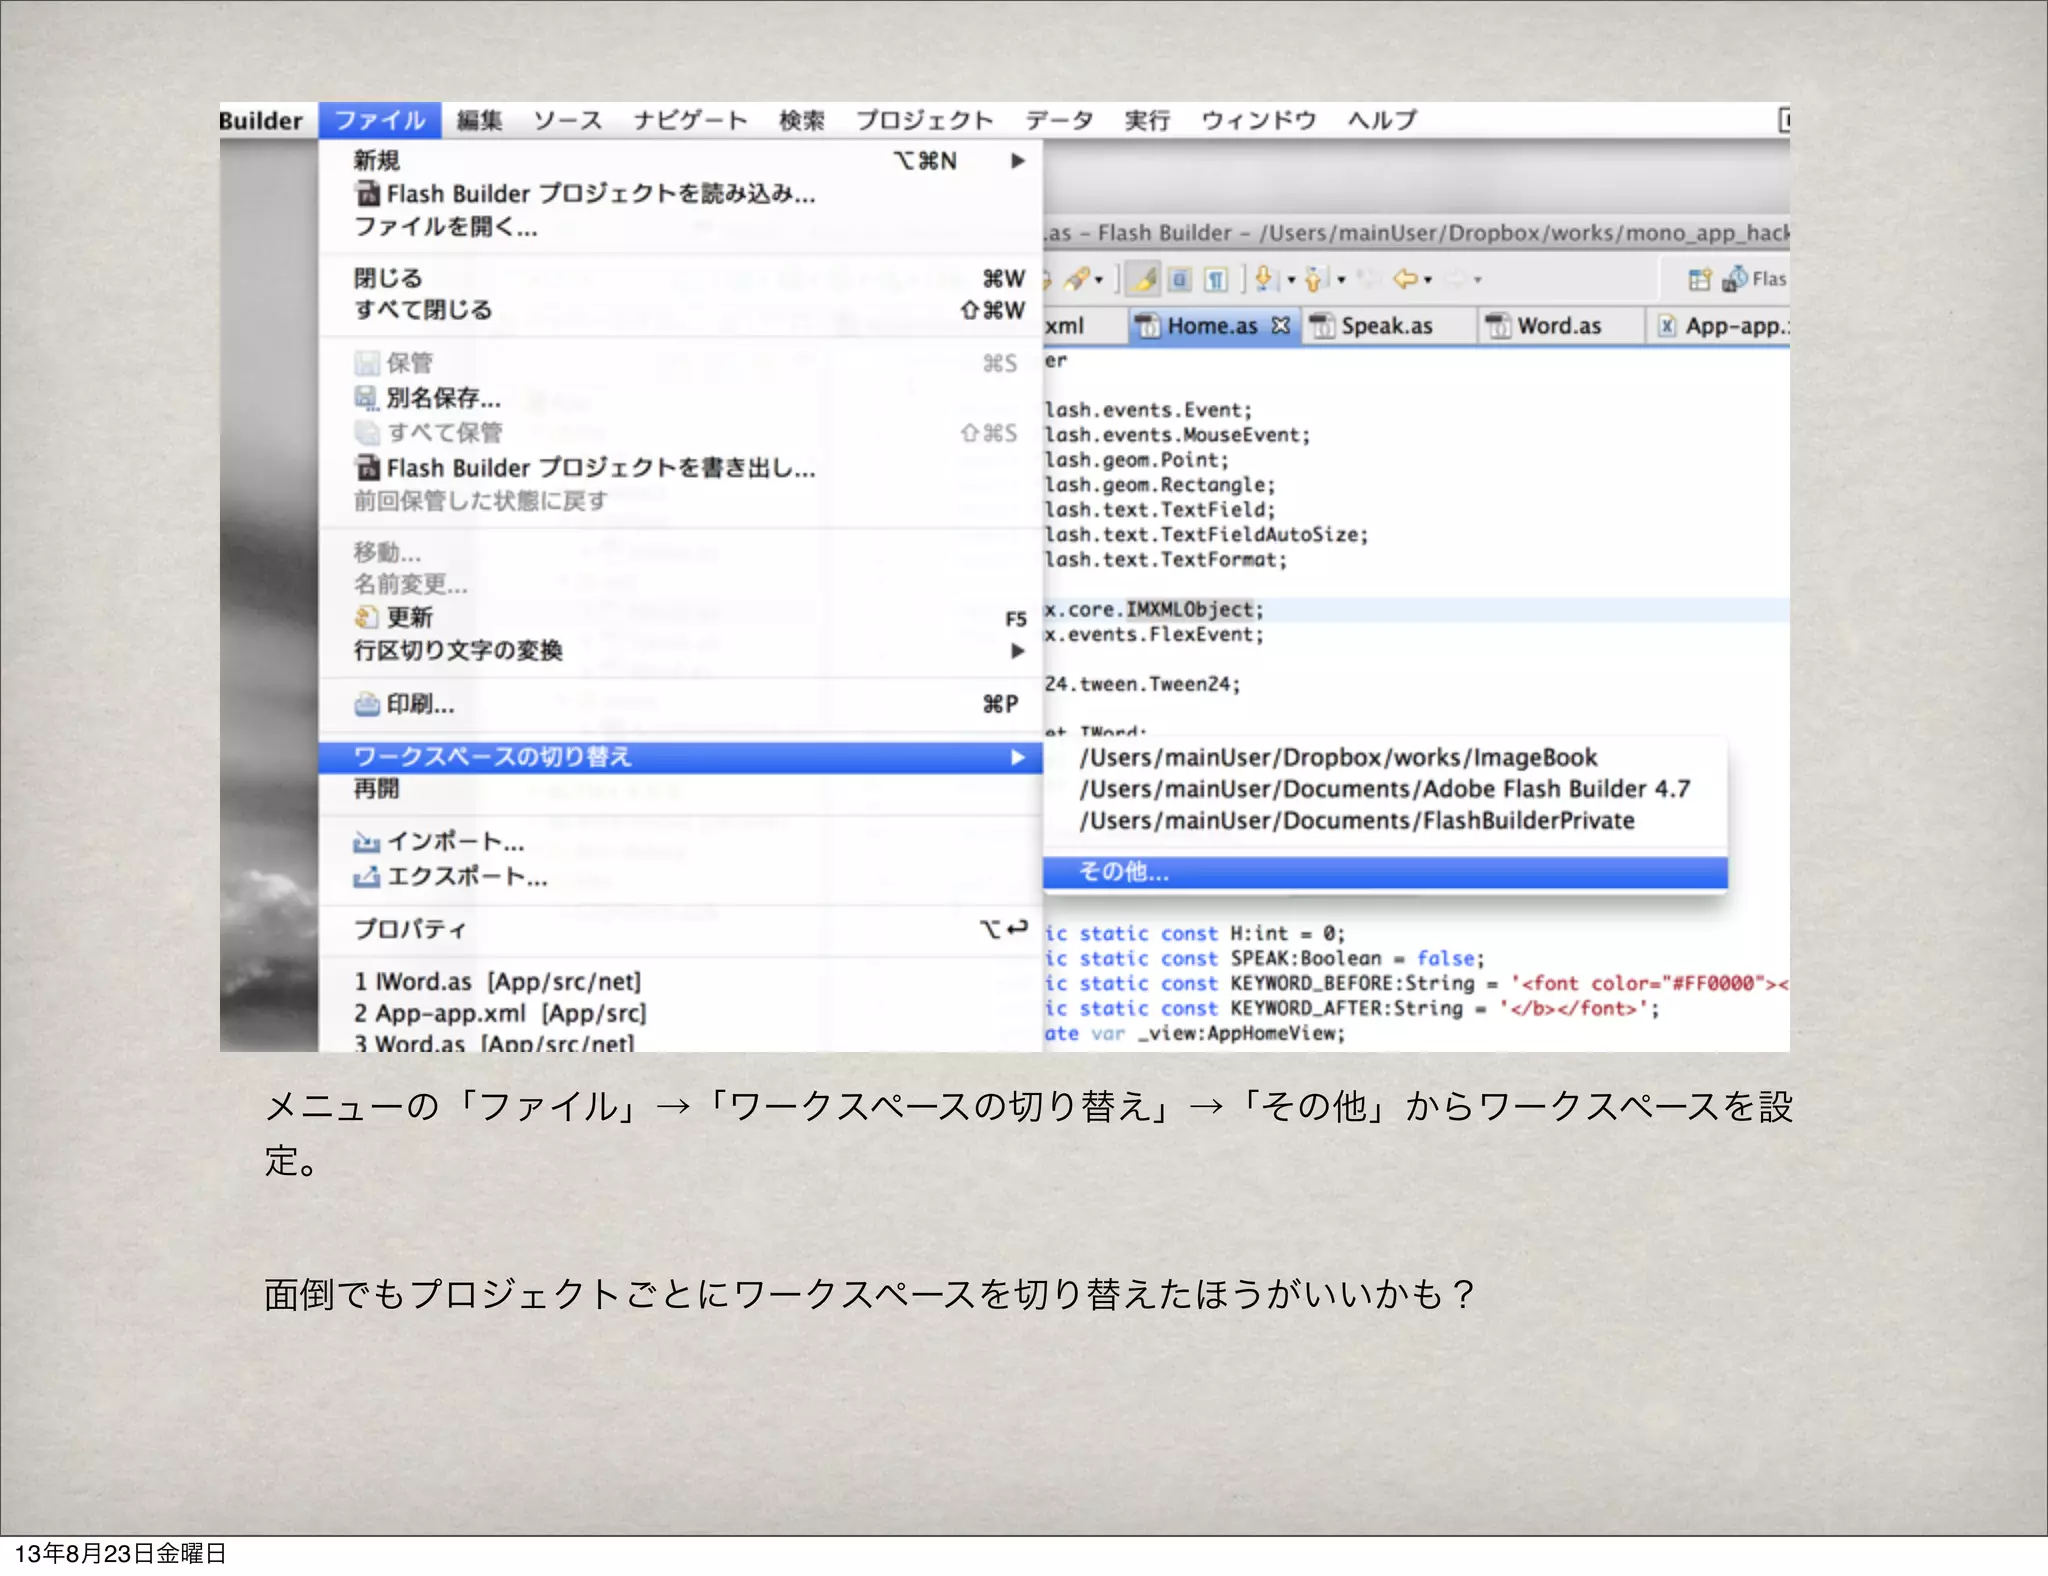This screenshot has width=2048, height=1576.
Task: Open the ウィンドウ menu
Action: pyautogui.click(x=1258, y=120)
